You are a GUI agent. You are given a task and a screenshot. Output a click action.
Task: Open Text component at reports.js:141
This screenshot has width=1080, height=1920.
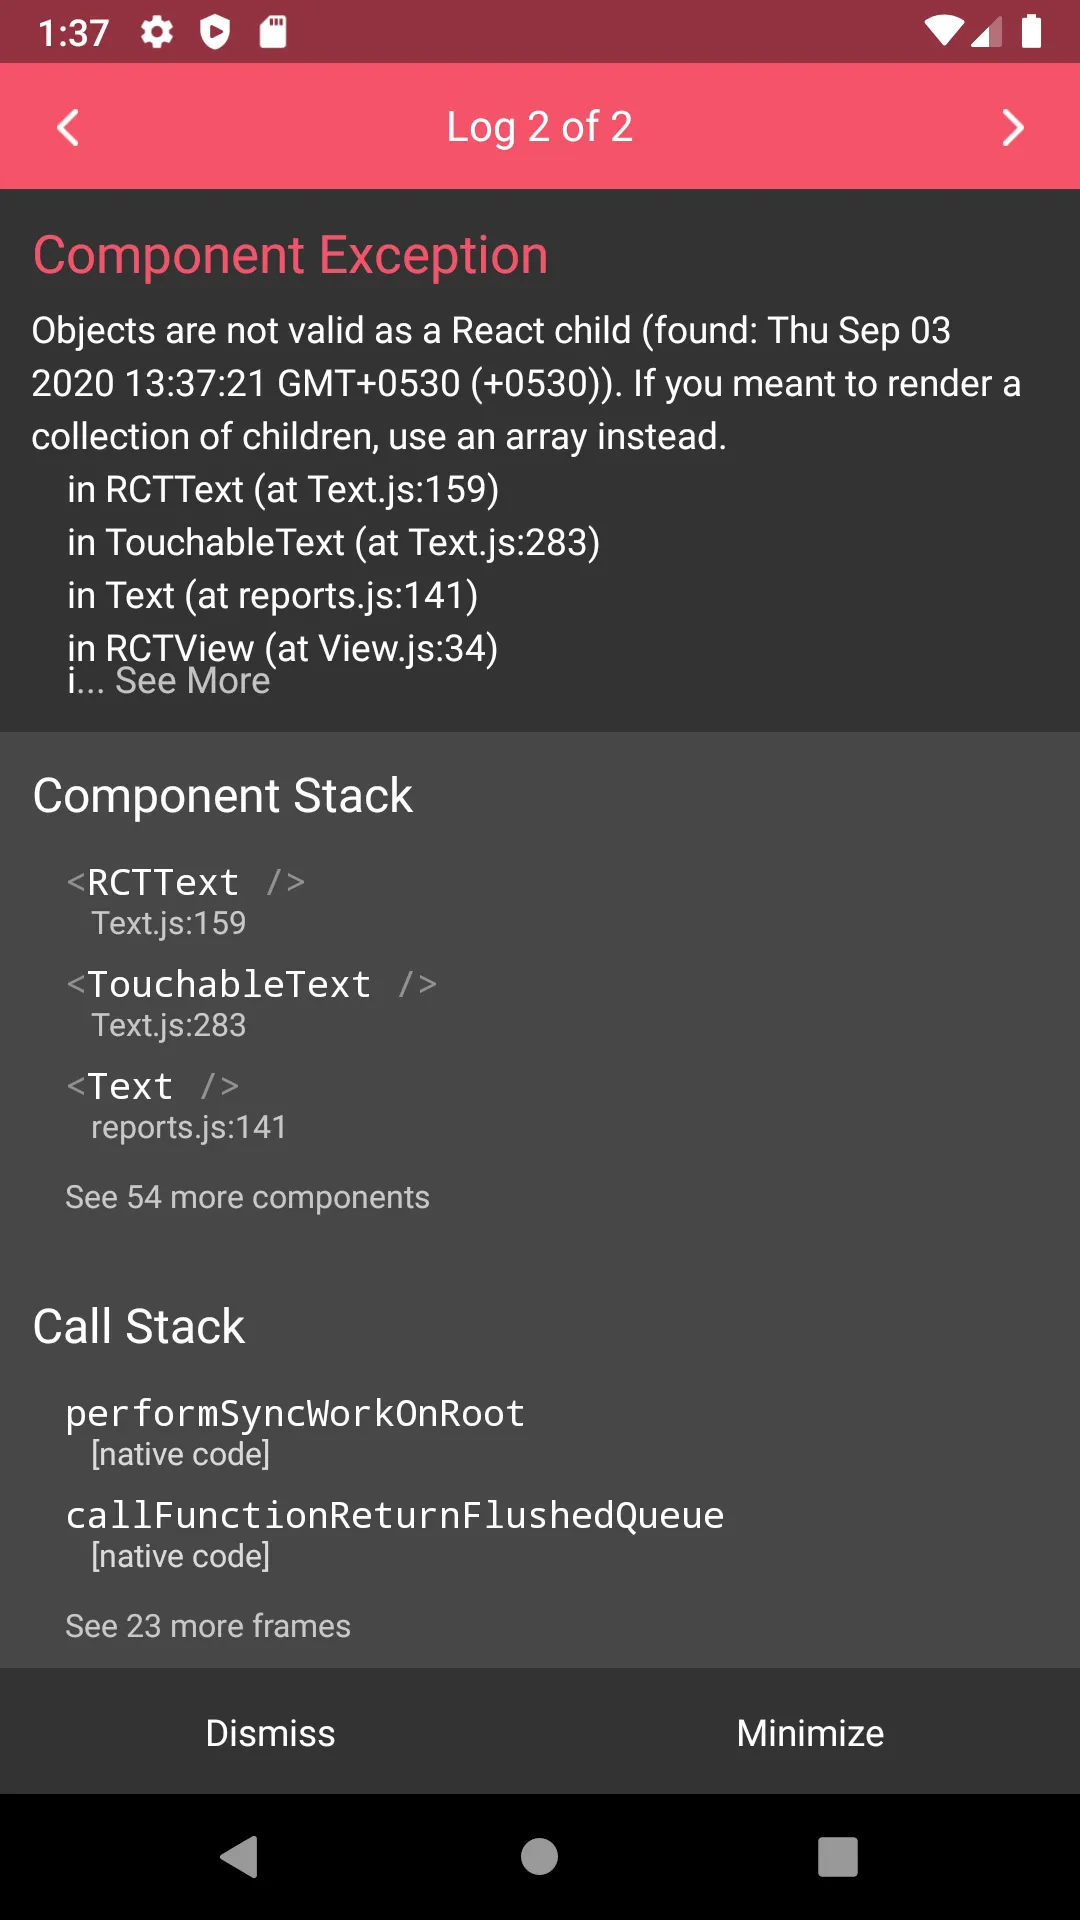coord(176,1104)
